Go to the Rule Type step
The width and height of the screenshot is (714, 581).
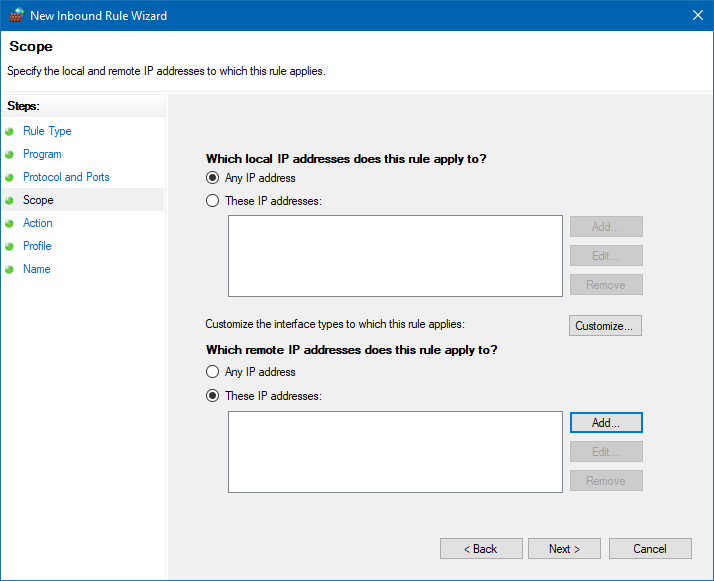pyautogui.click(x=47, y=131)
